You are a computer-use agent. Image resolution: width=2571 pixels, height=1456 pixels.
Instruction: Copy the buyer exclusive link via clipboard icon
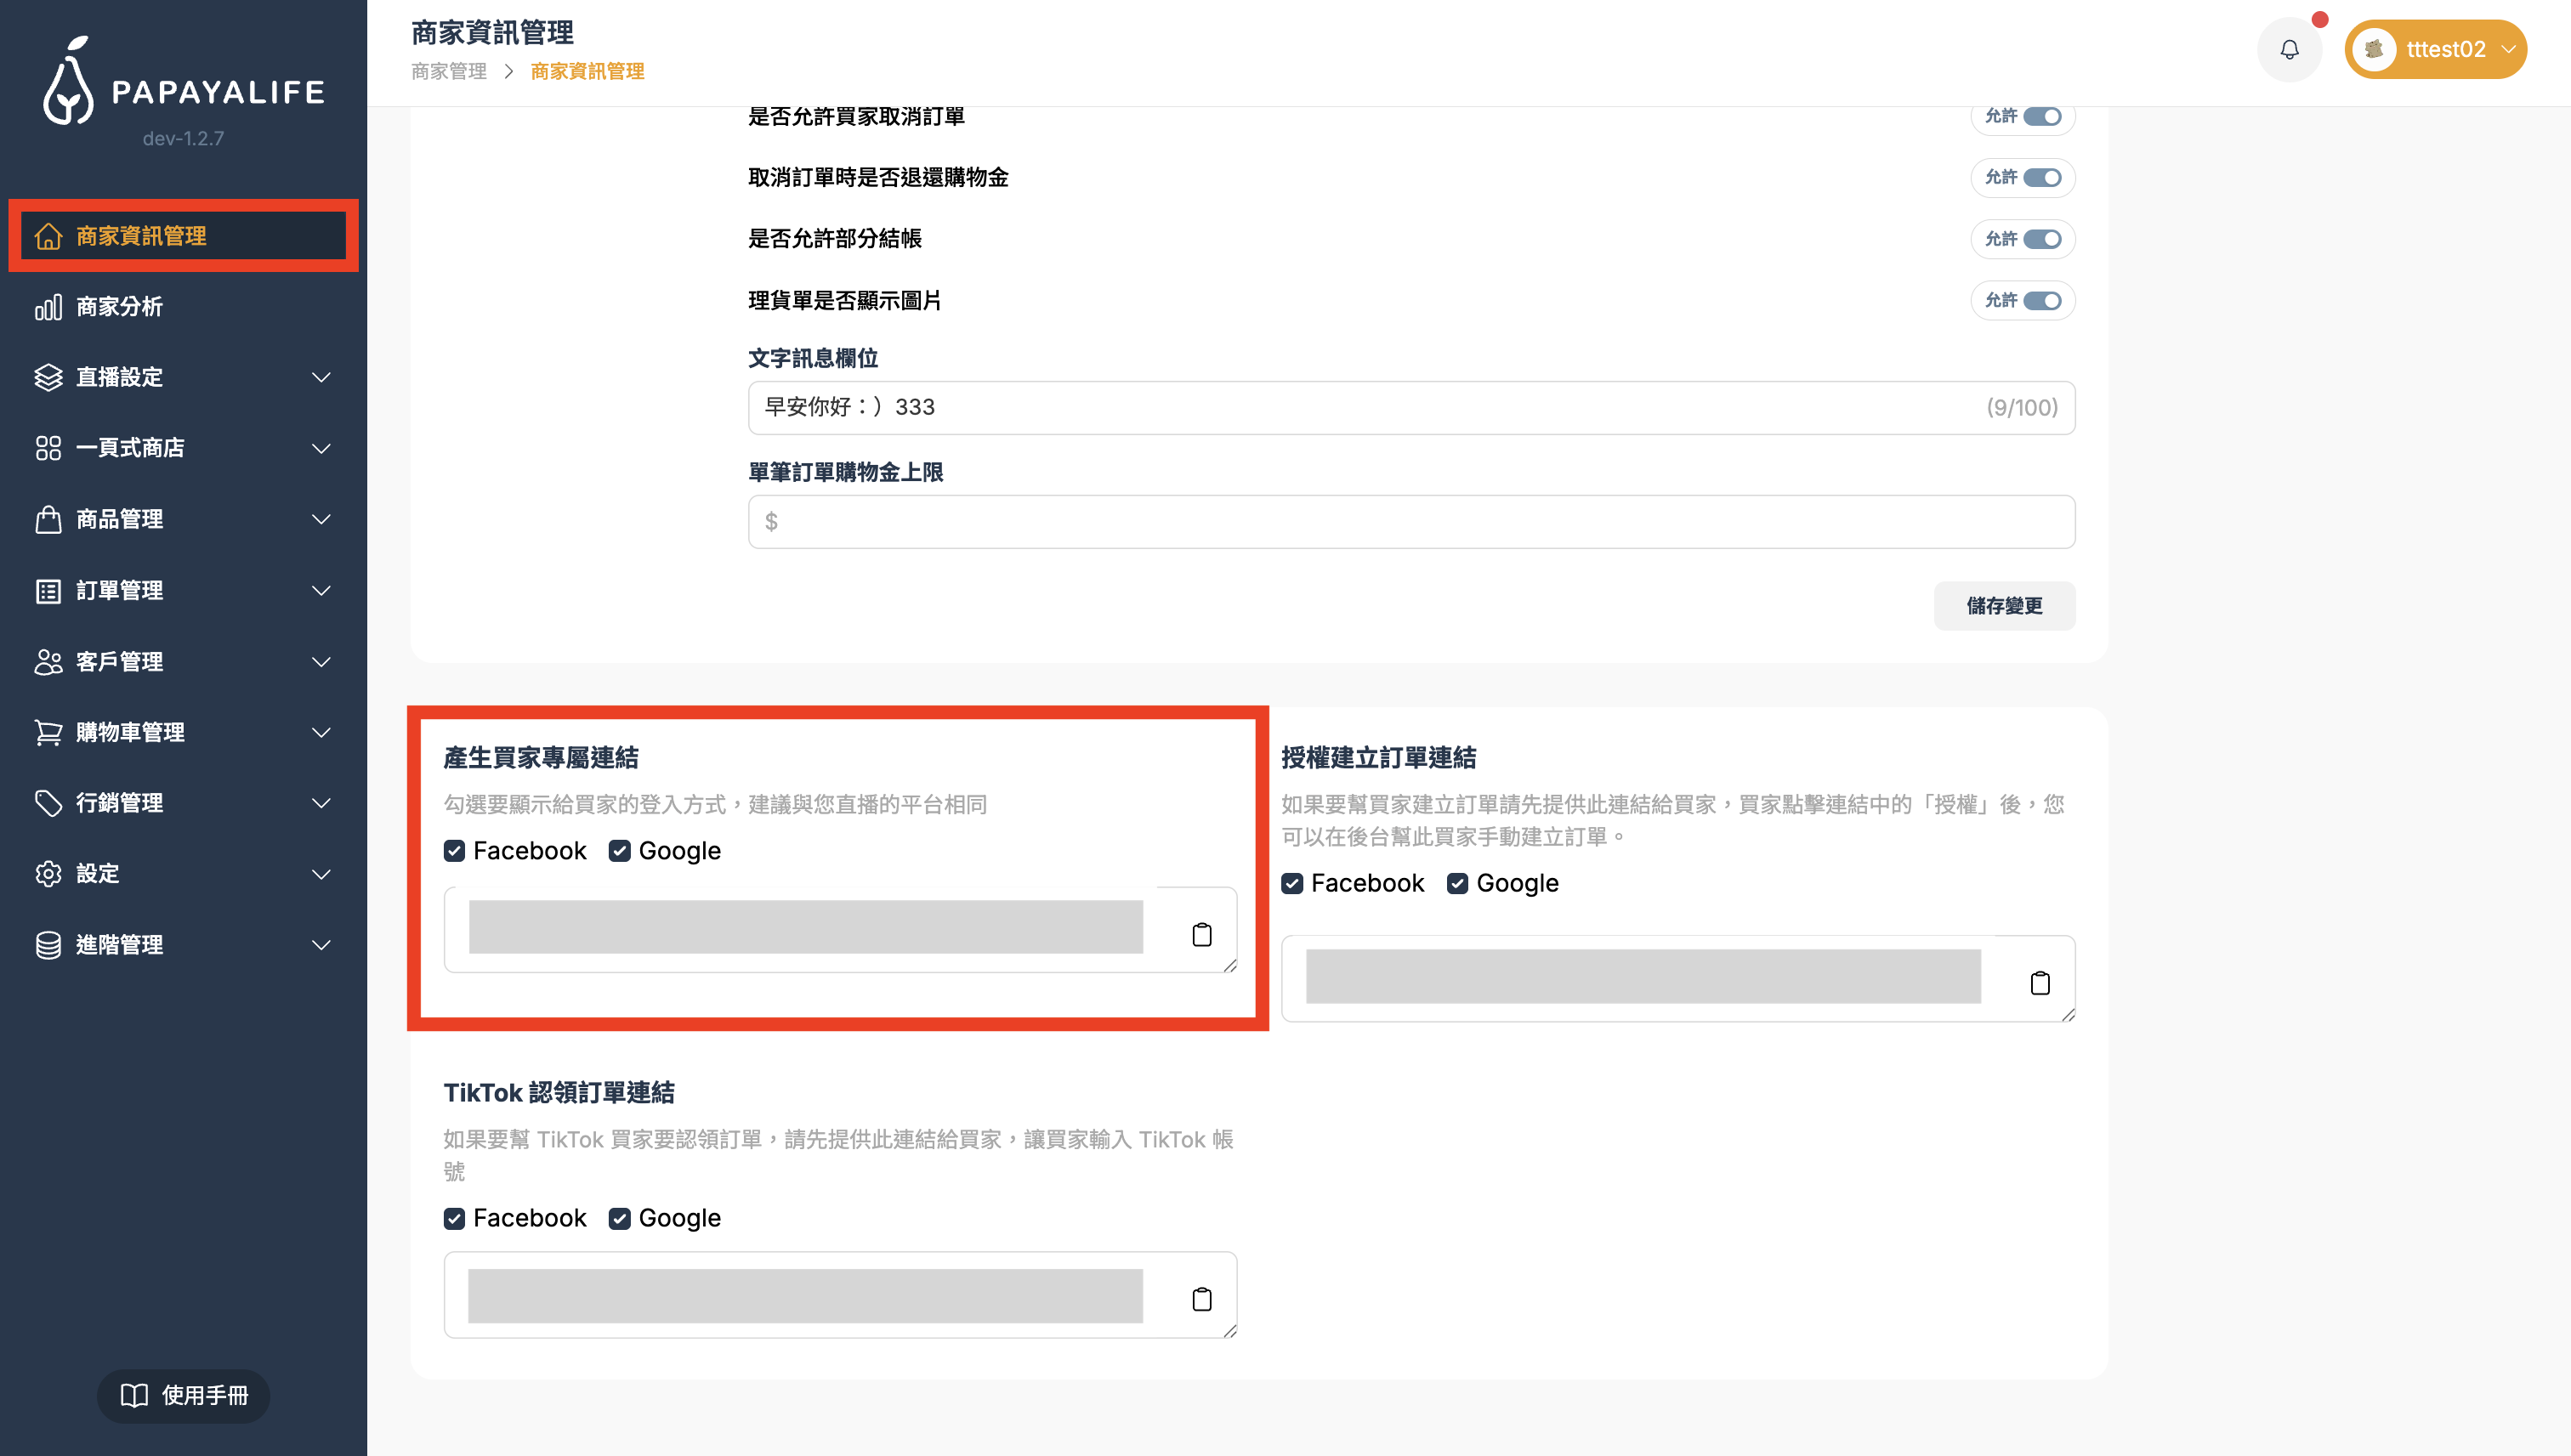(1201, 934)
